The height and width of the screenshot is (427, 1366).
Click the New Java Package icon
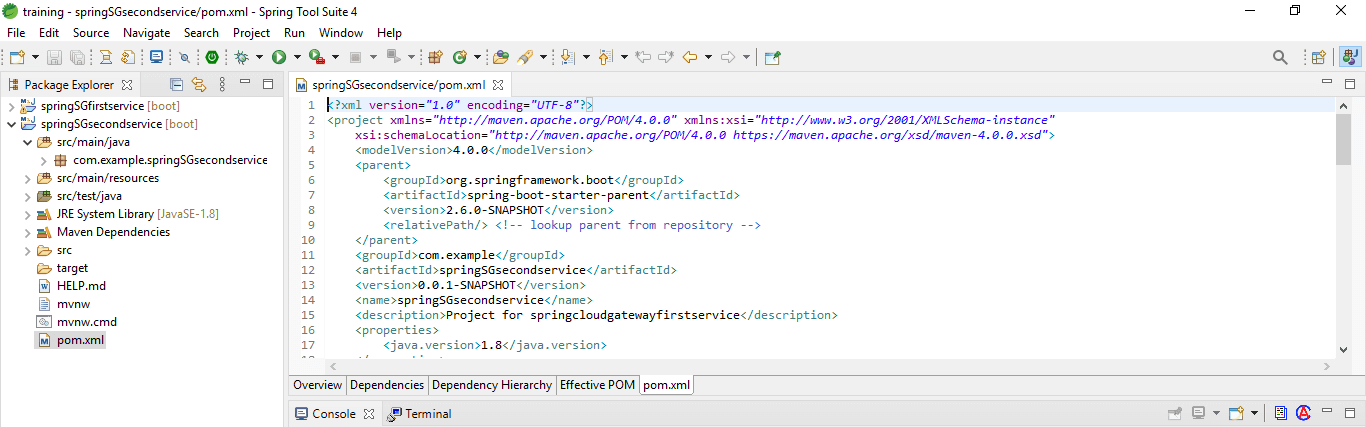pyautogui.click(x=435, y=58)
